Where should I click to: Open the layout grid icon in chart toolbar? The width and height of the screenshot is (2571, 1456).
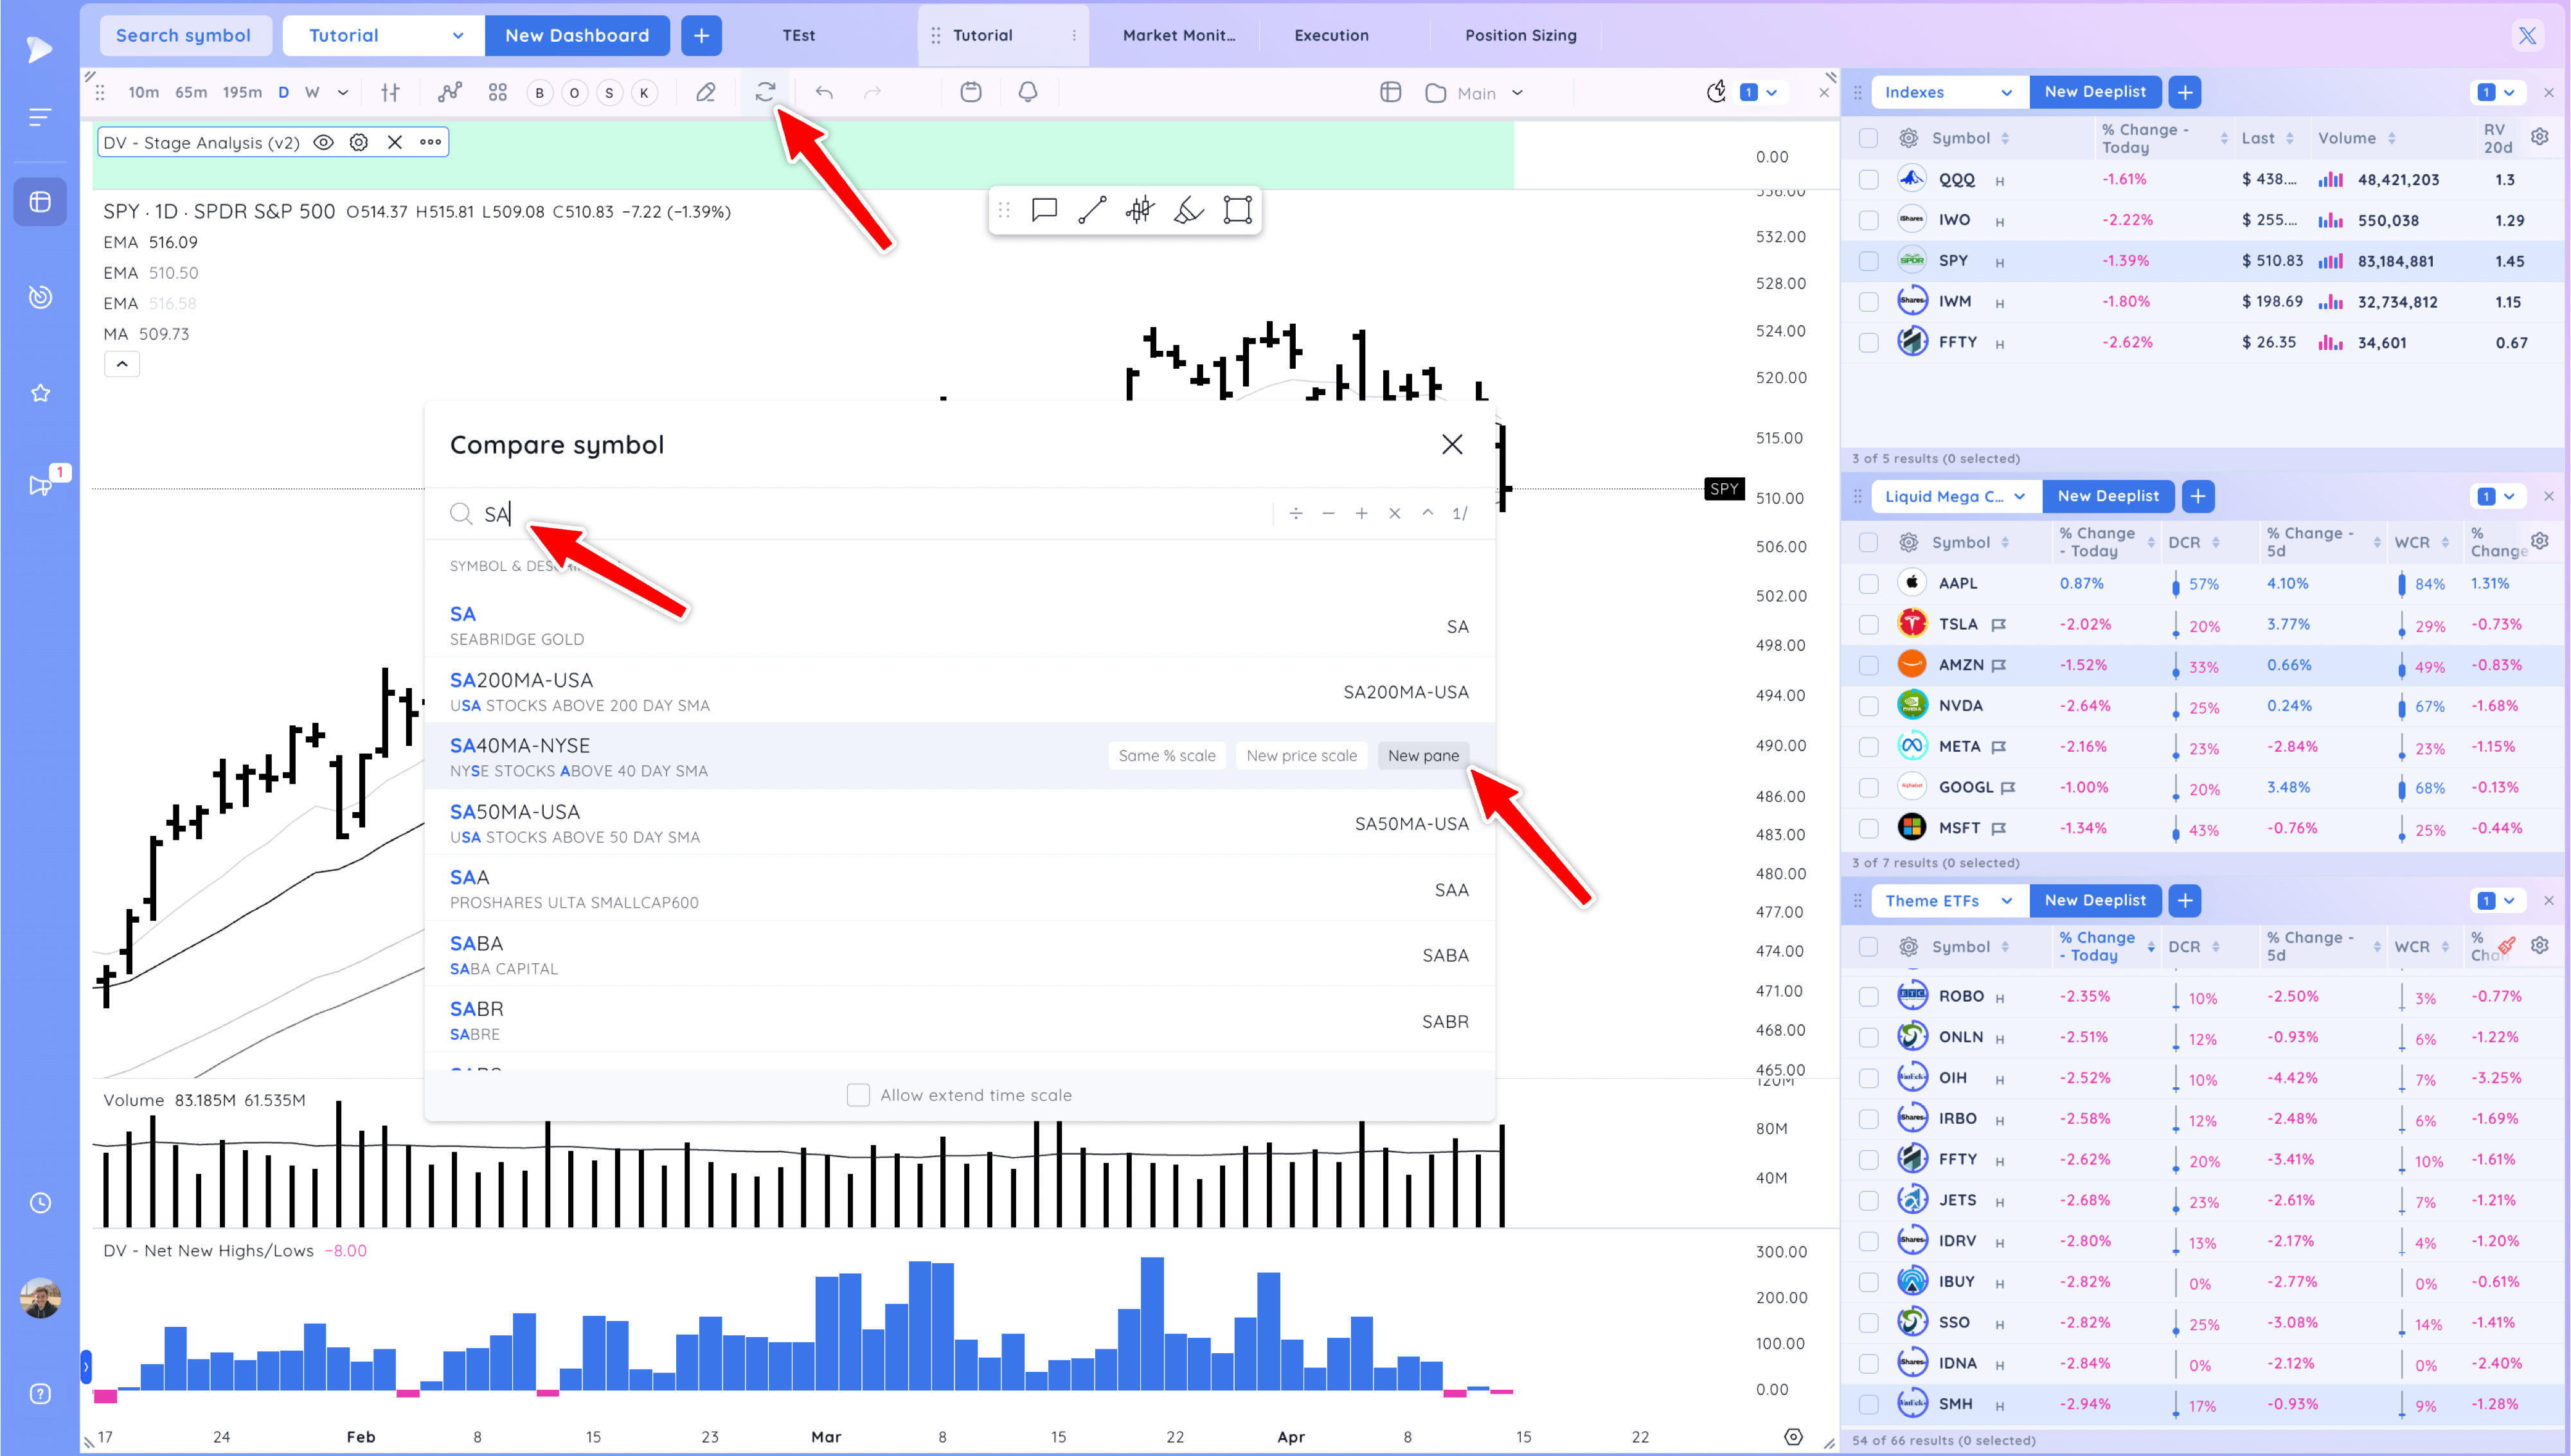point(497,92)
